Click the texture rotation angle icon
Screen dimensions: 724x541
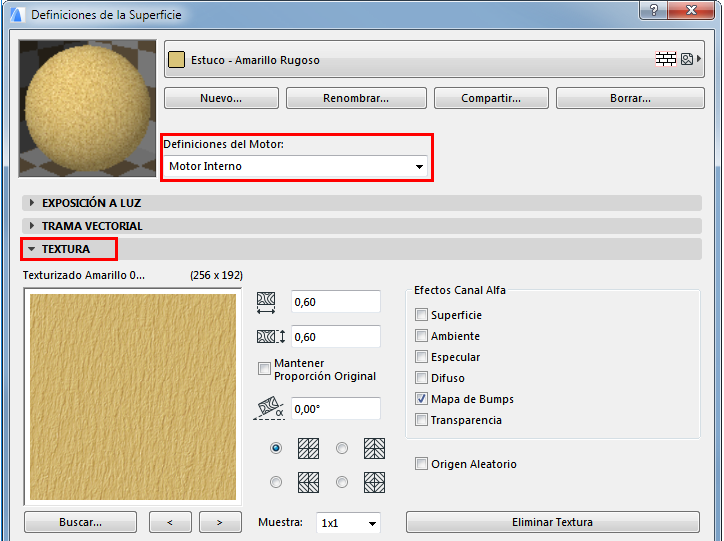point(269,408)
